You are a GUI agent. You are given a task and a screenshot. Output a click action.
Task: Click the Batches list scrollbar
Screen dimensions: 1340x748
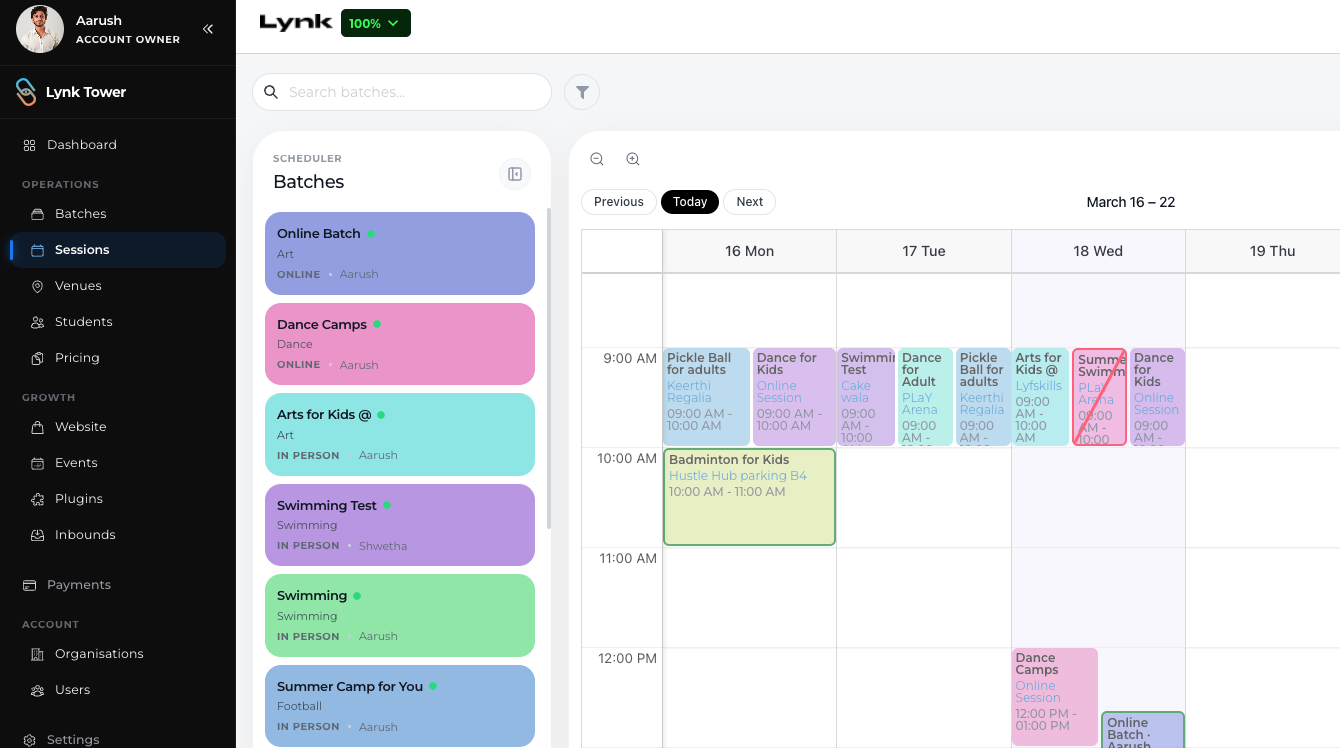(x=548, y=367)
